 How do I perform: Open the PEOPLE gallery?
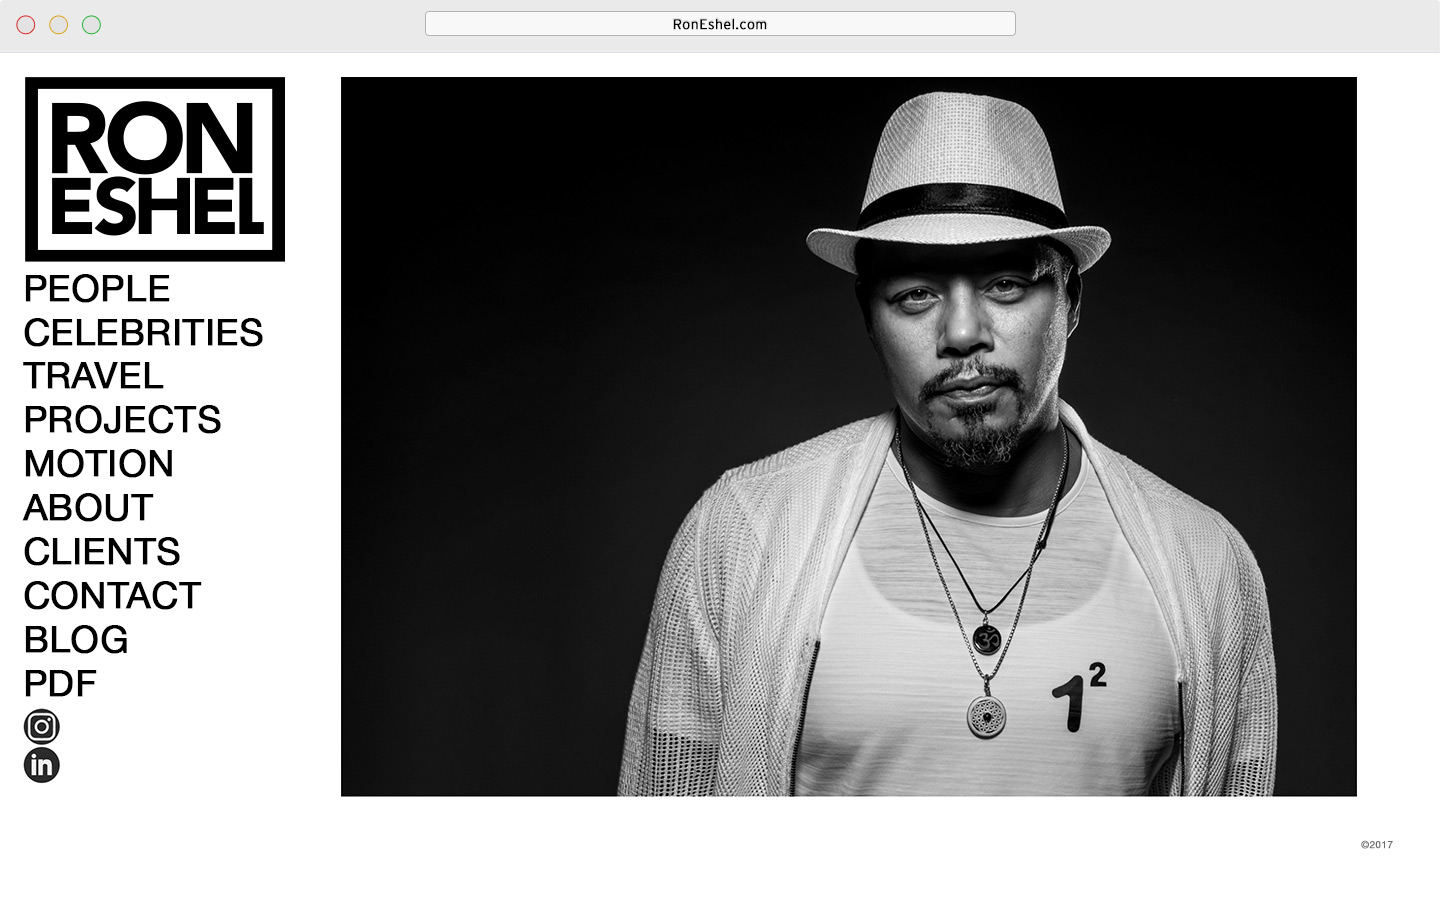[97, 289]
